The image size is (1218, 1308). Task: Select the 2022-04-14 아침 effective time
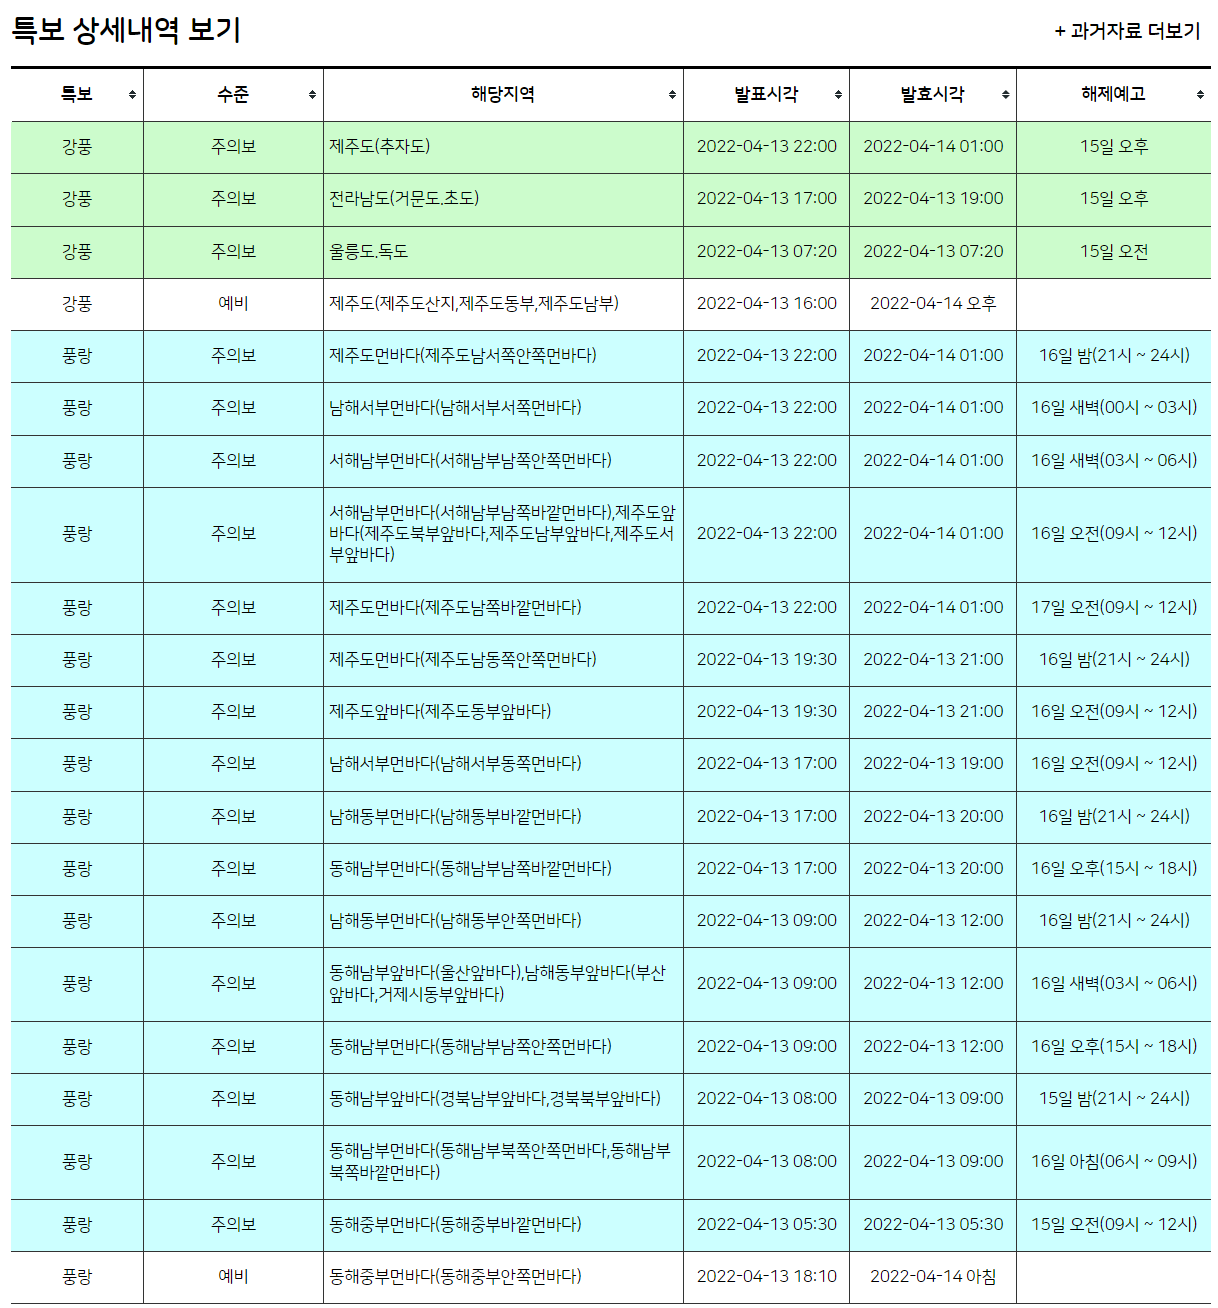932,1276
